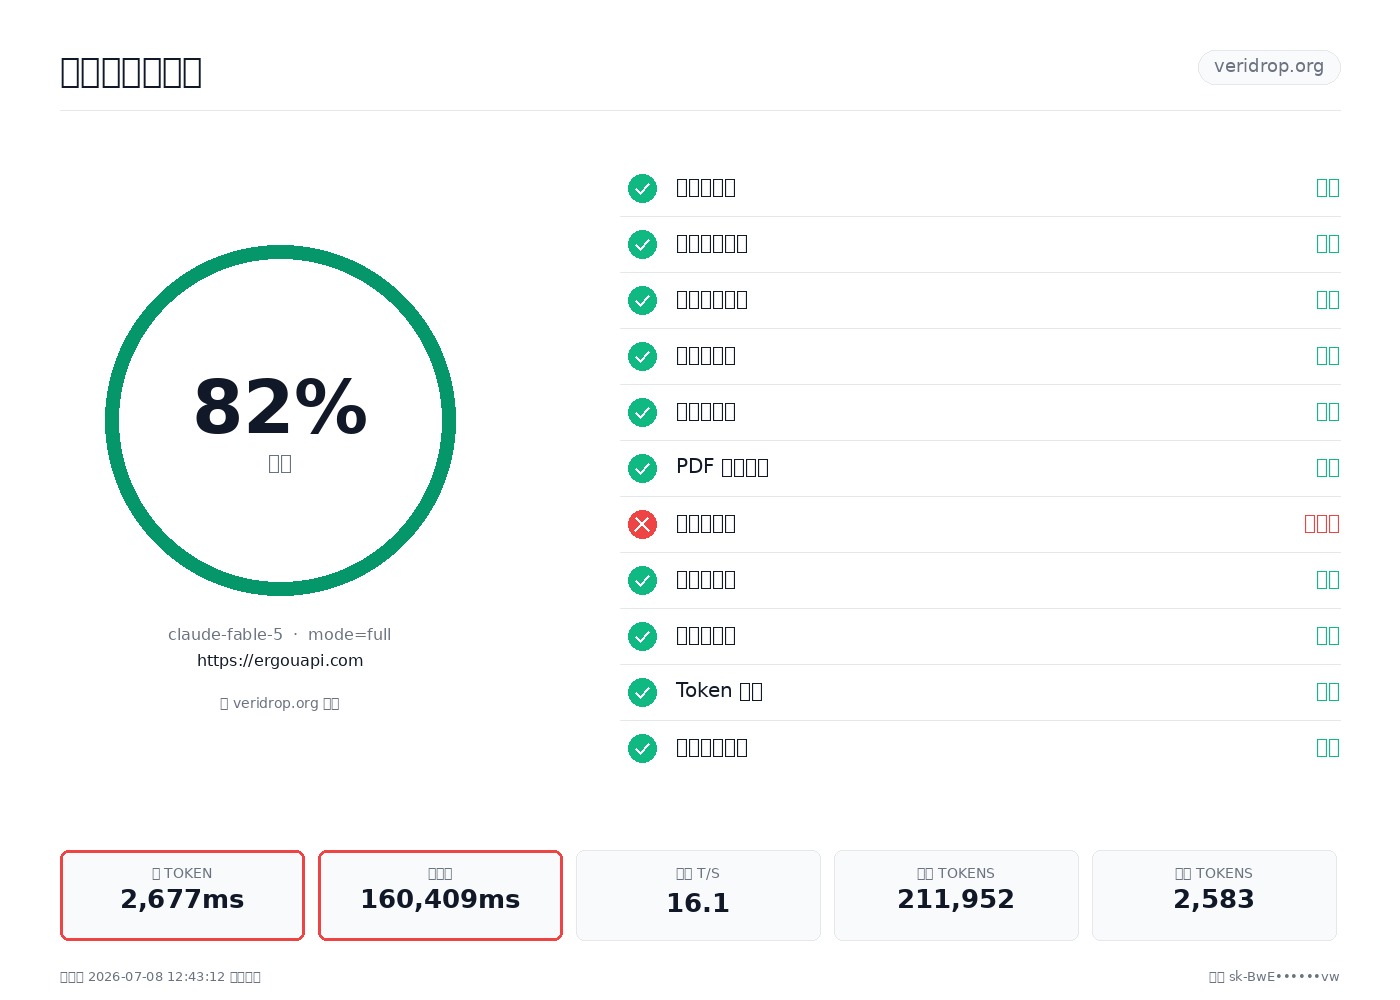Select the Token row label
The image size is (1400, 1000).
click(719, 691)
